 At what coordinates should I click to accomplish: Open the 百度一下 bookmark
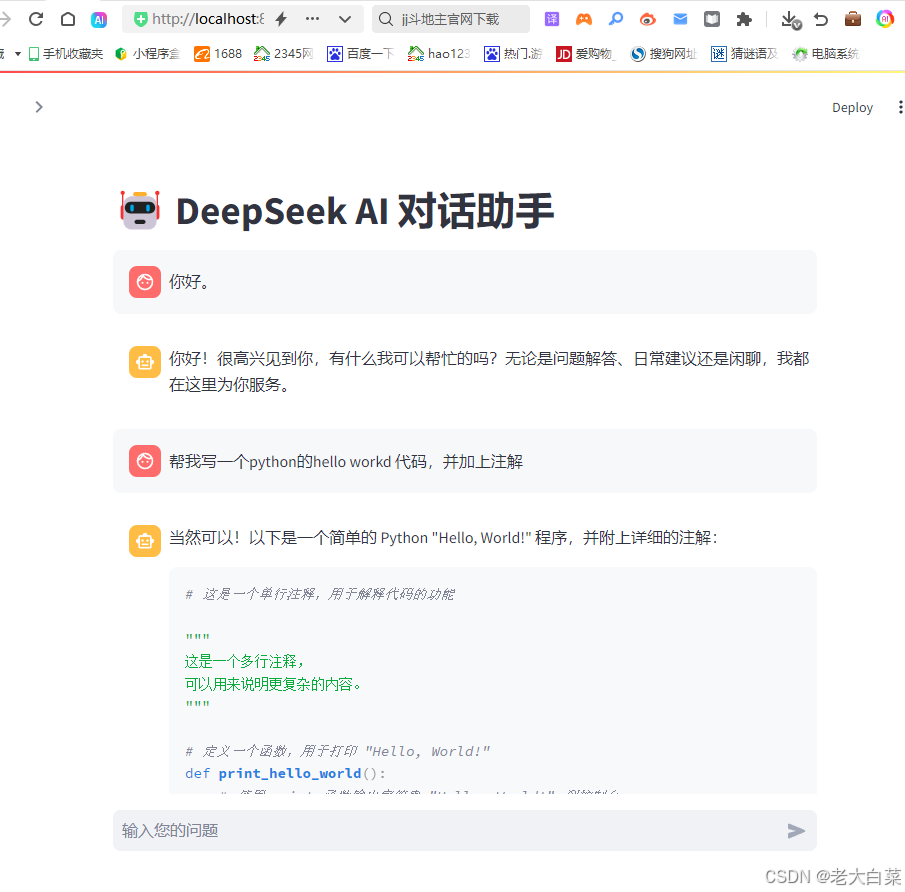tap(360, 54)
